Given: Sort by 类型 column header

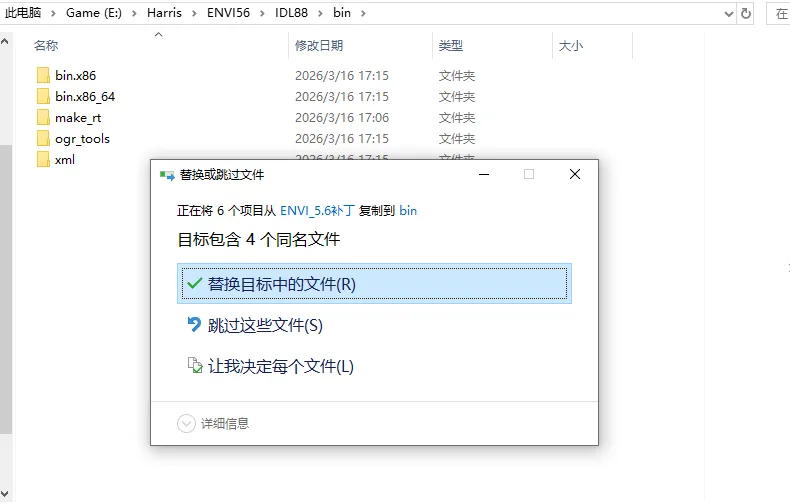Looking at the screenshot, I should click(450, 46).
